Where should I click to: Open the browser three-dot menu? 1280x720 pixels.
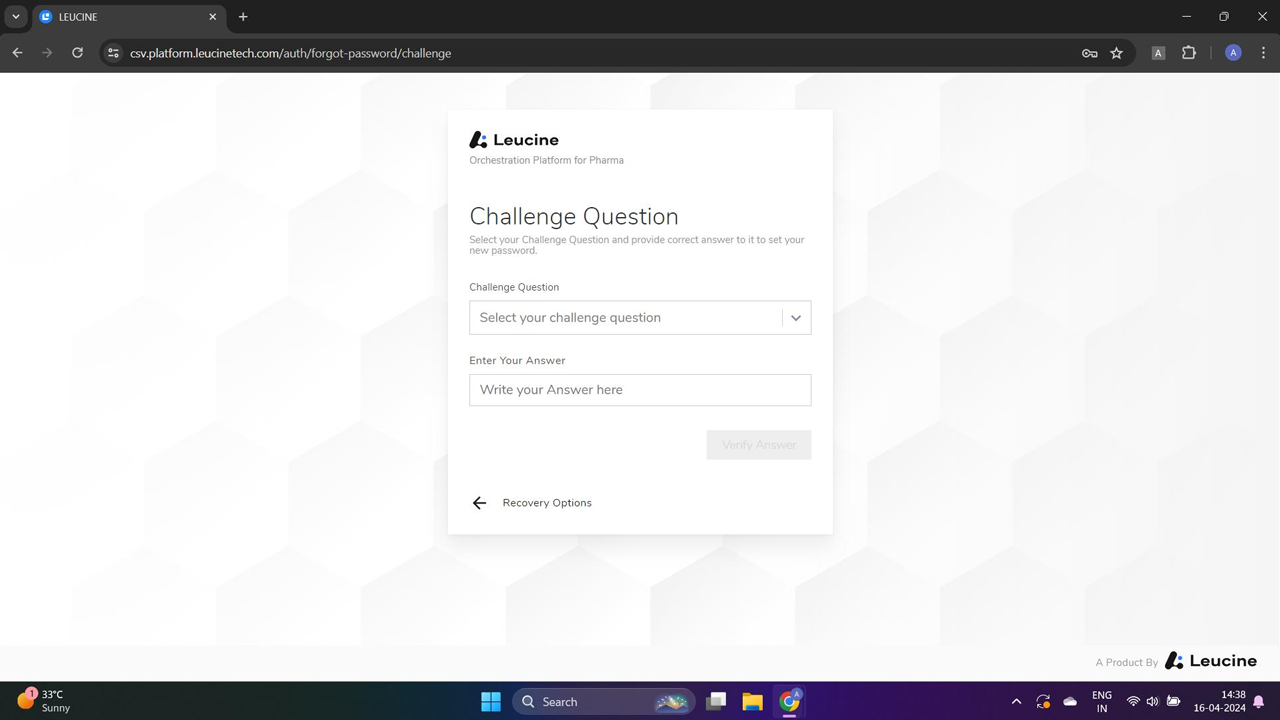point(1263,53)
